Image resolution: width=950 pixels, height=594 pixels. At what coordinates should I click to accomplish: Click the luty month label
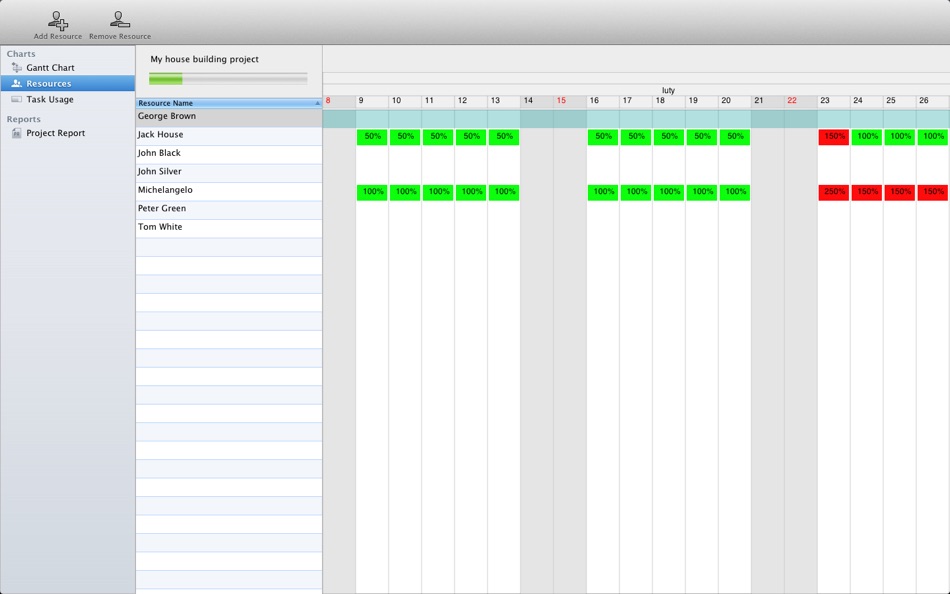point(668,90)
